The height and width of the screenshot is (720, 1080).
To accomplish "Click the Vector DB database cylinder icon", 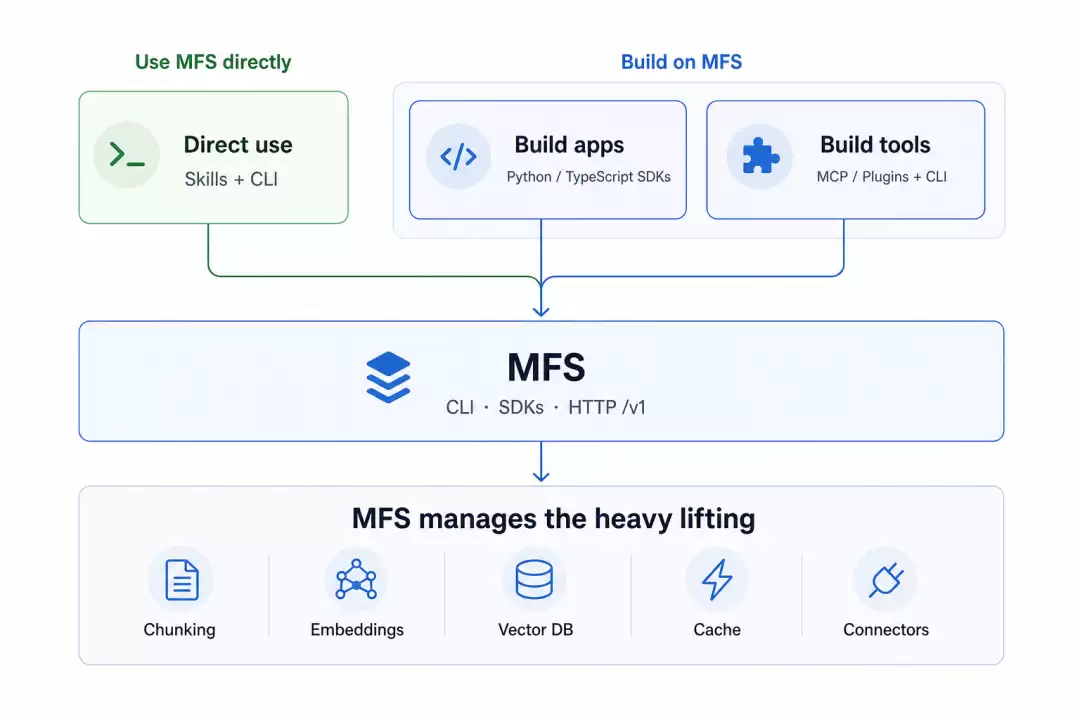I will click(x=534, y=579).
